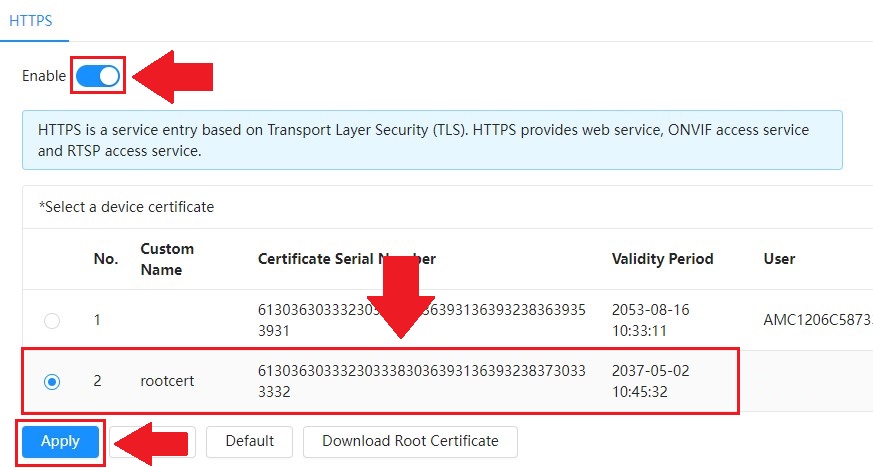Toggle the HTTPS Enable switch
This screenshot has width=873, height=468.
pos(98,76)
